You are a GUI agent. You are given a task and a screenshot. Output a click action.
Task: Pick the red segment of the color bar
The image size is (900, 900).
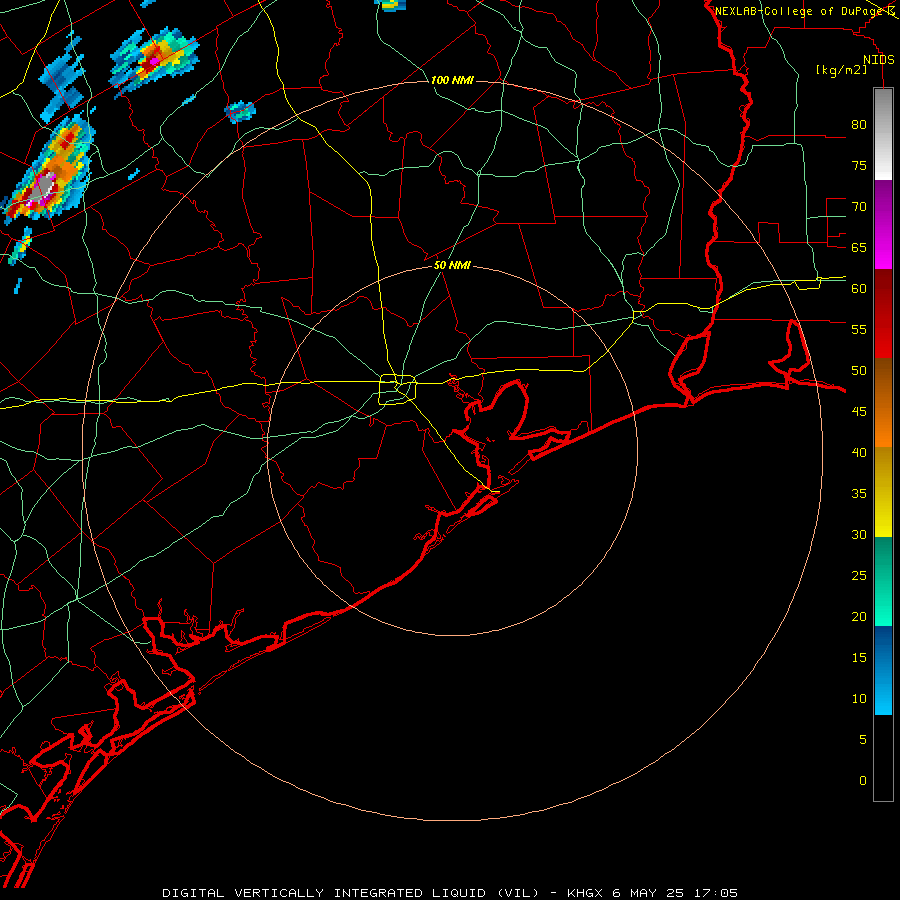click(x=883, y=313)
